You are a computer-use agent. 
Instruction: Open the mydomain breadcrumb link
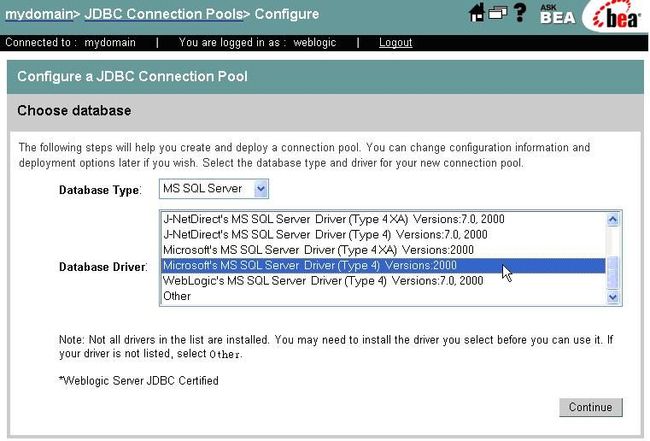tap(39, 14)
